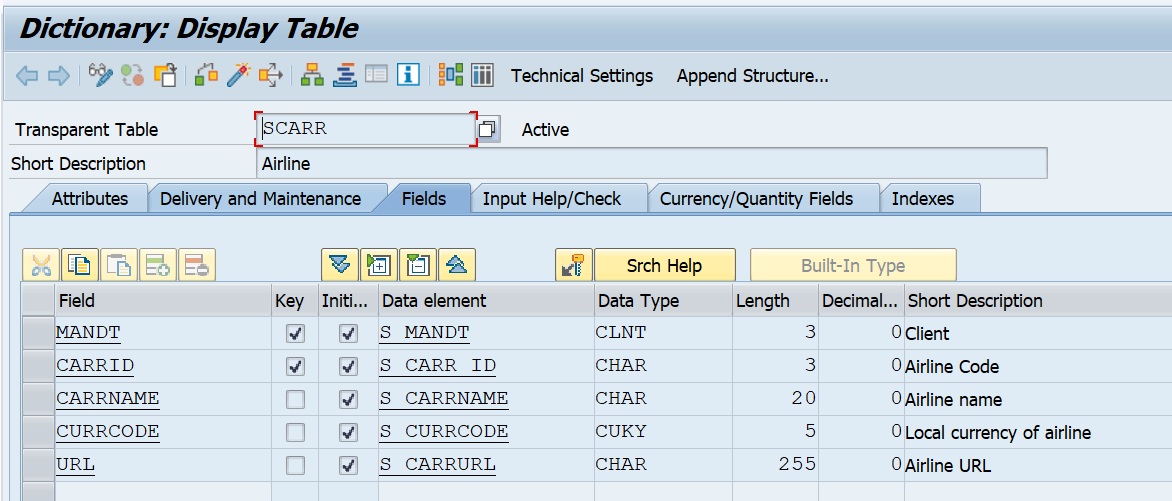
Task: Click the CUKY data type cell
Action: coord(663,432)
